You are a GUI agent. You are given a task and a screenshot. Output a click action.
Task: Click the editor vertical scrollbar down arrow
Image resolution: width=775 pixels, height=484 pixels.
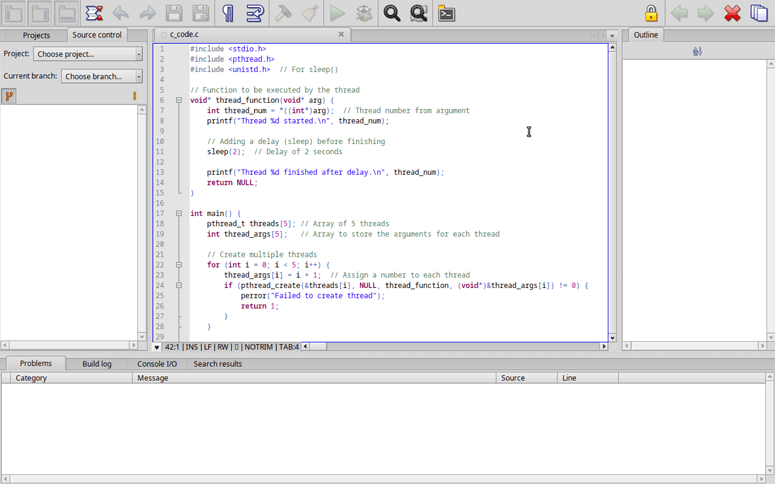click(x=612, y=338)
